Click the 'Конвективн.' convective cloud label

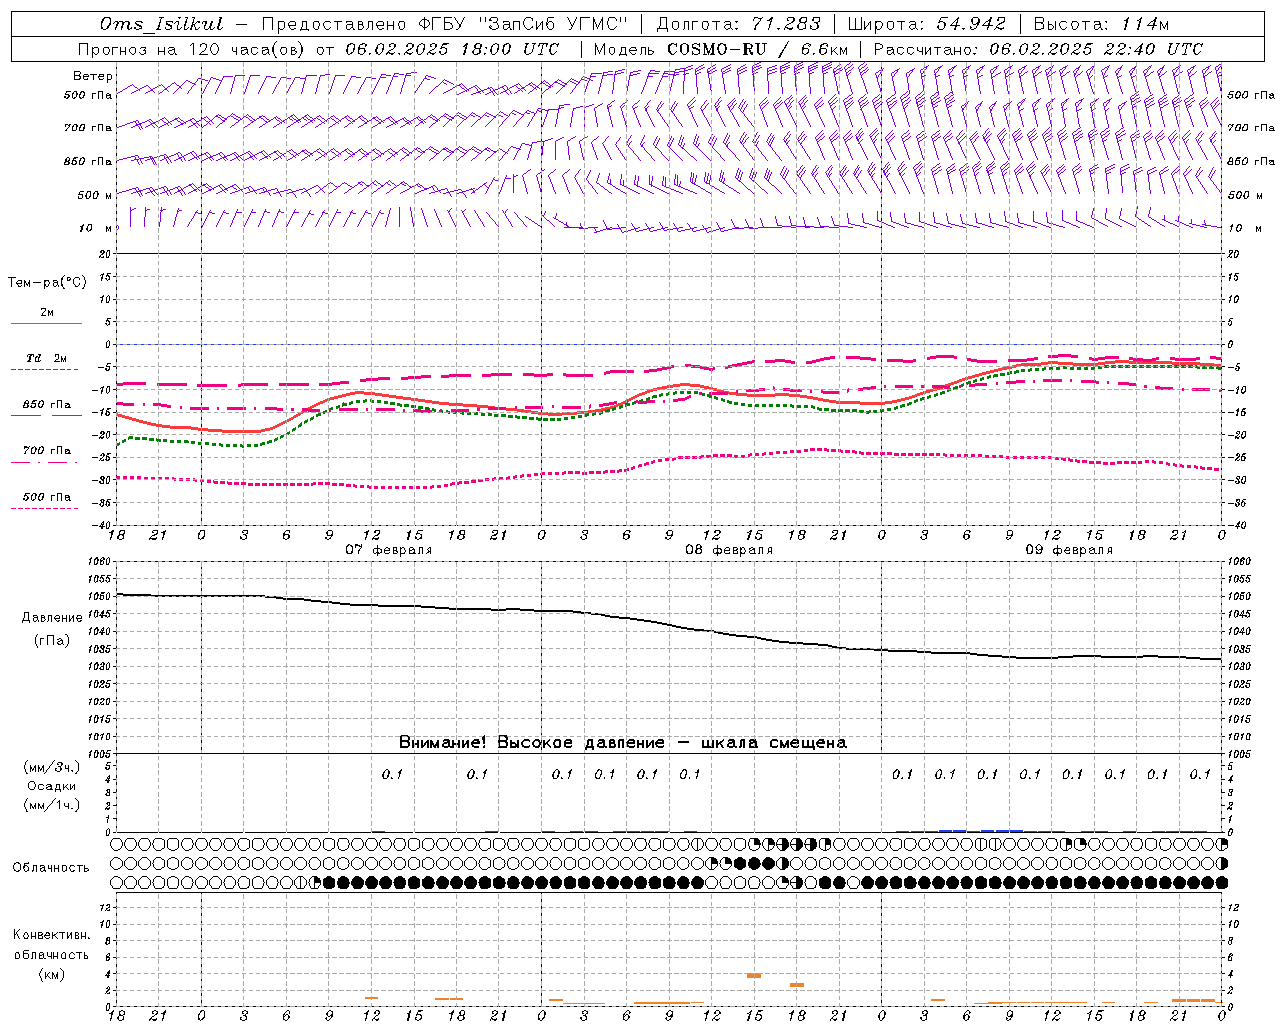click(51, 935)
